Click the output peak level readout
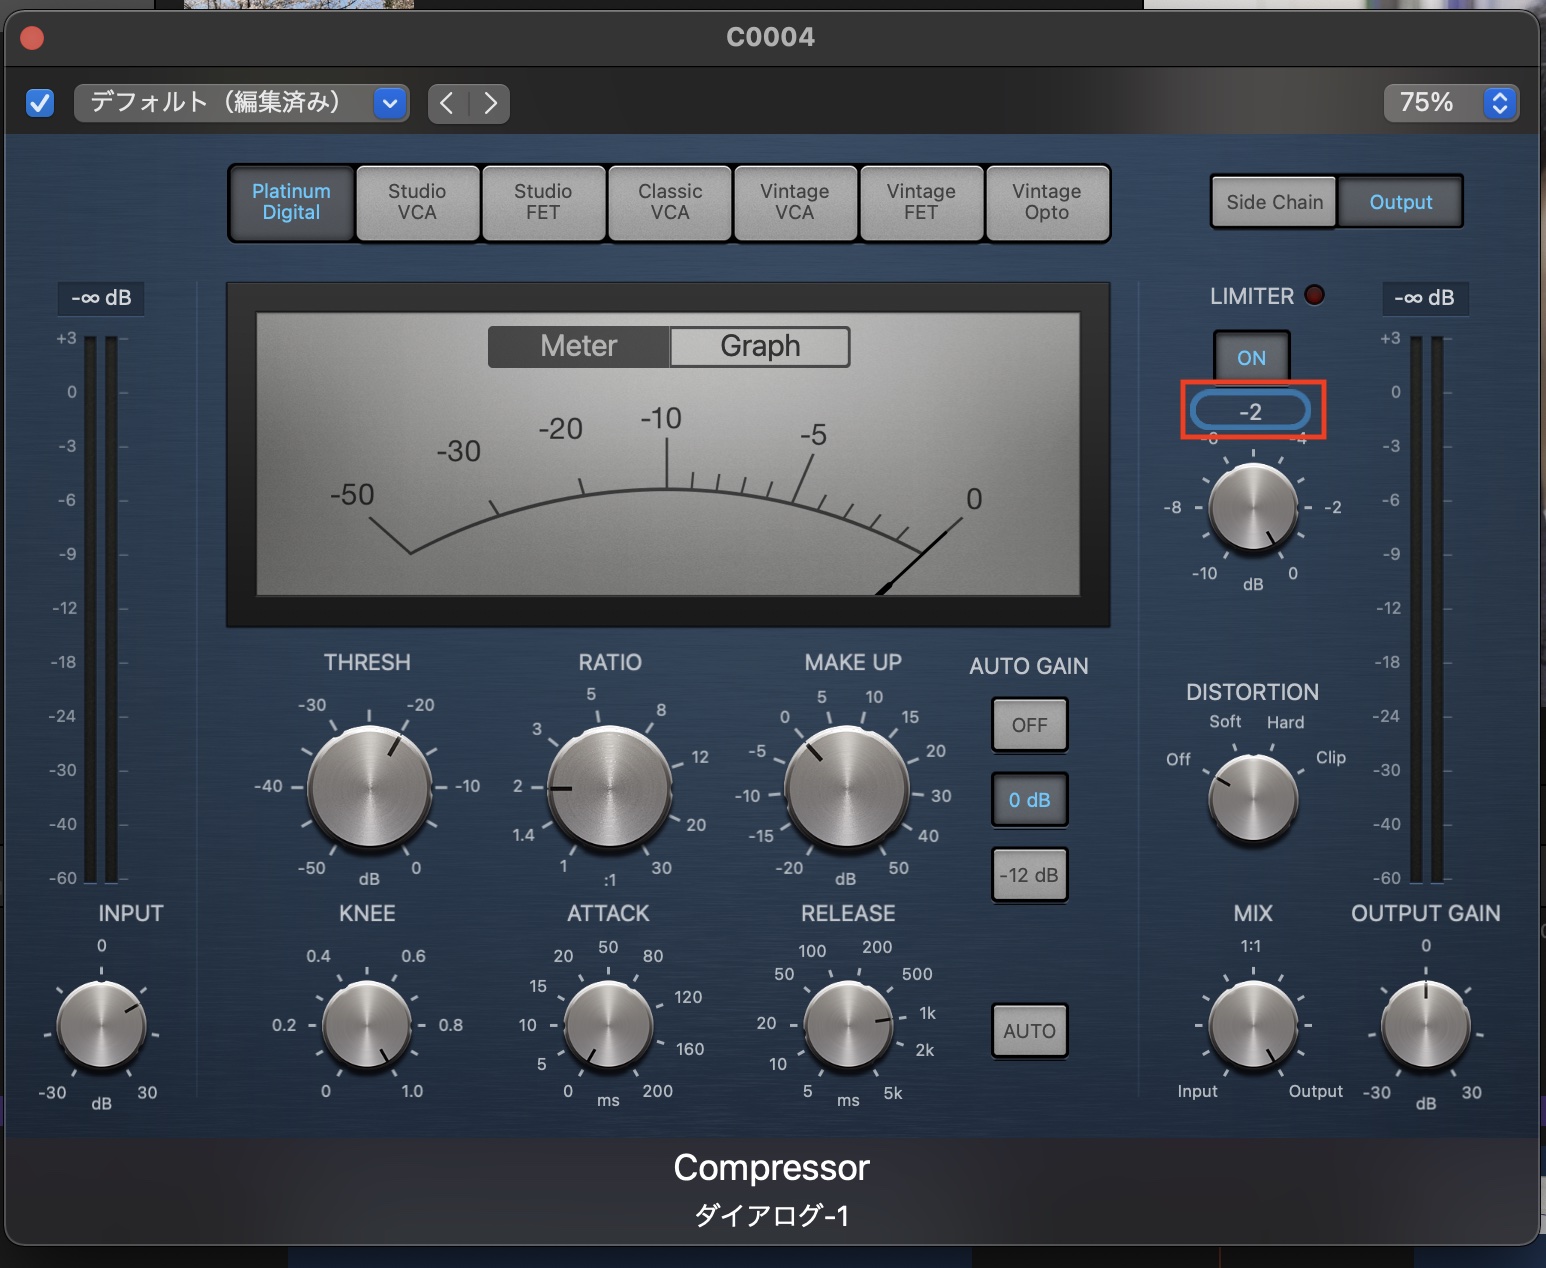This screenshot has height=1268, width=1546. pyautogui.click(x=1425, y=298)
